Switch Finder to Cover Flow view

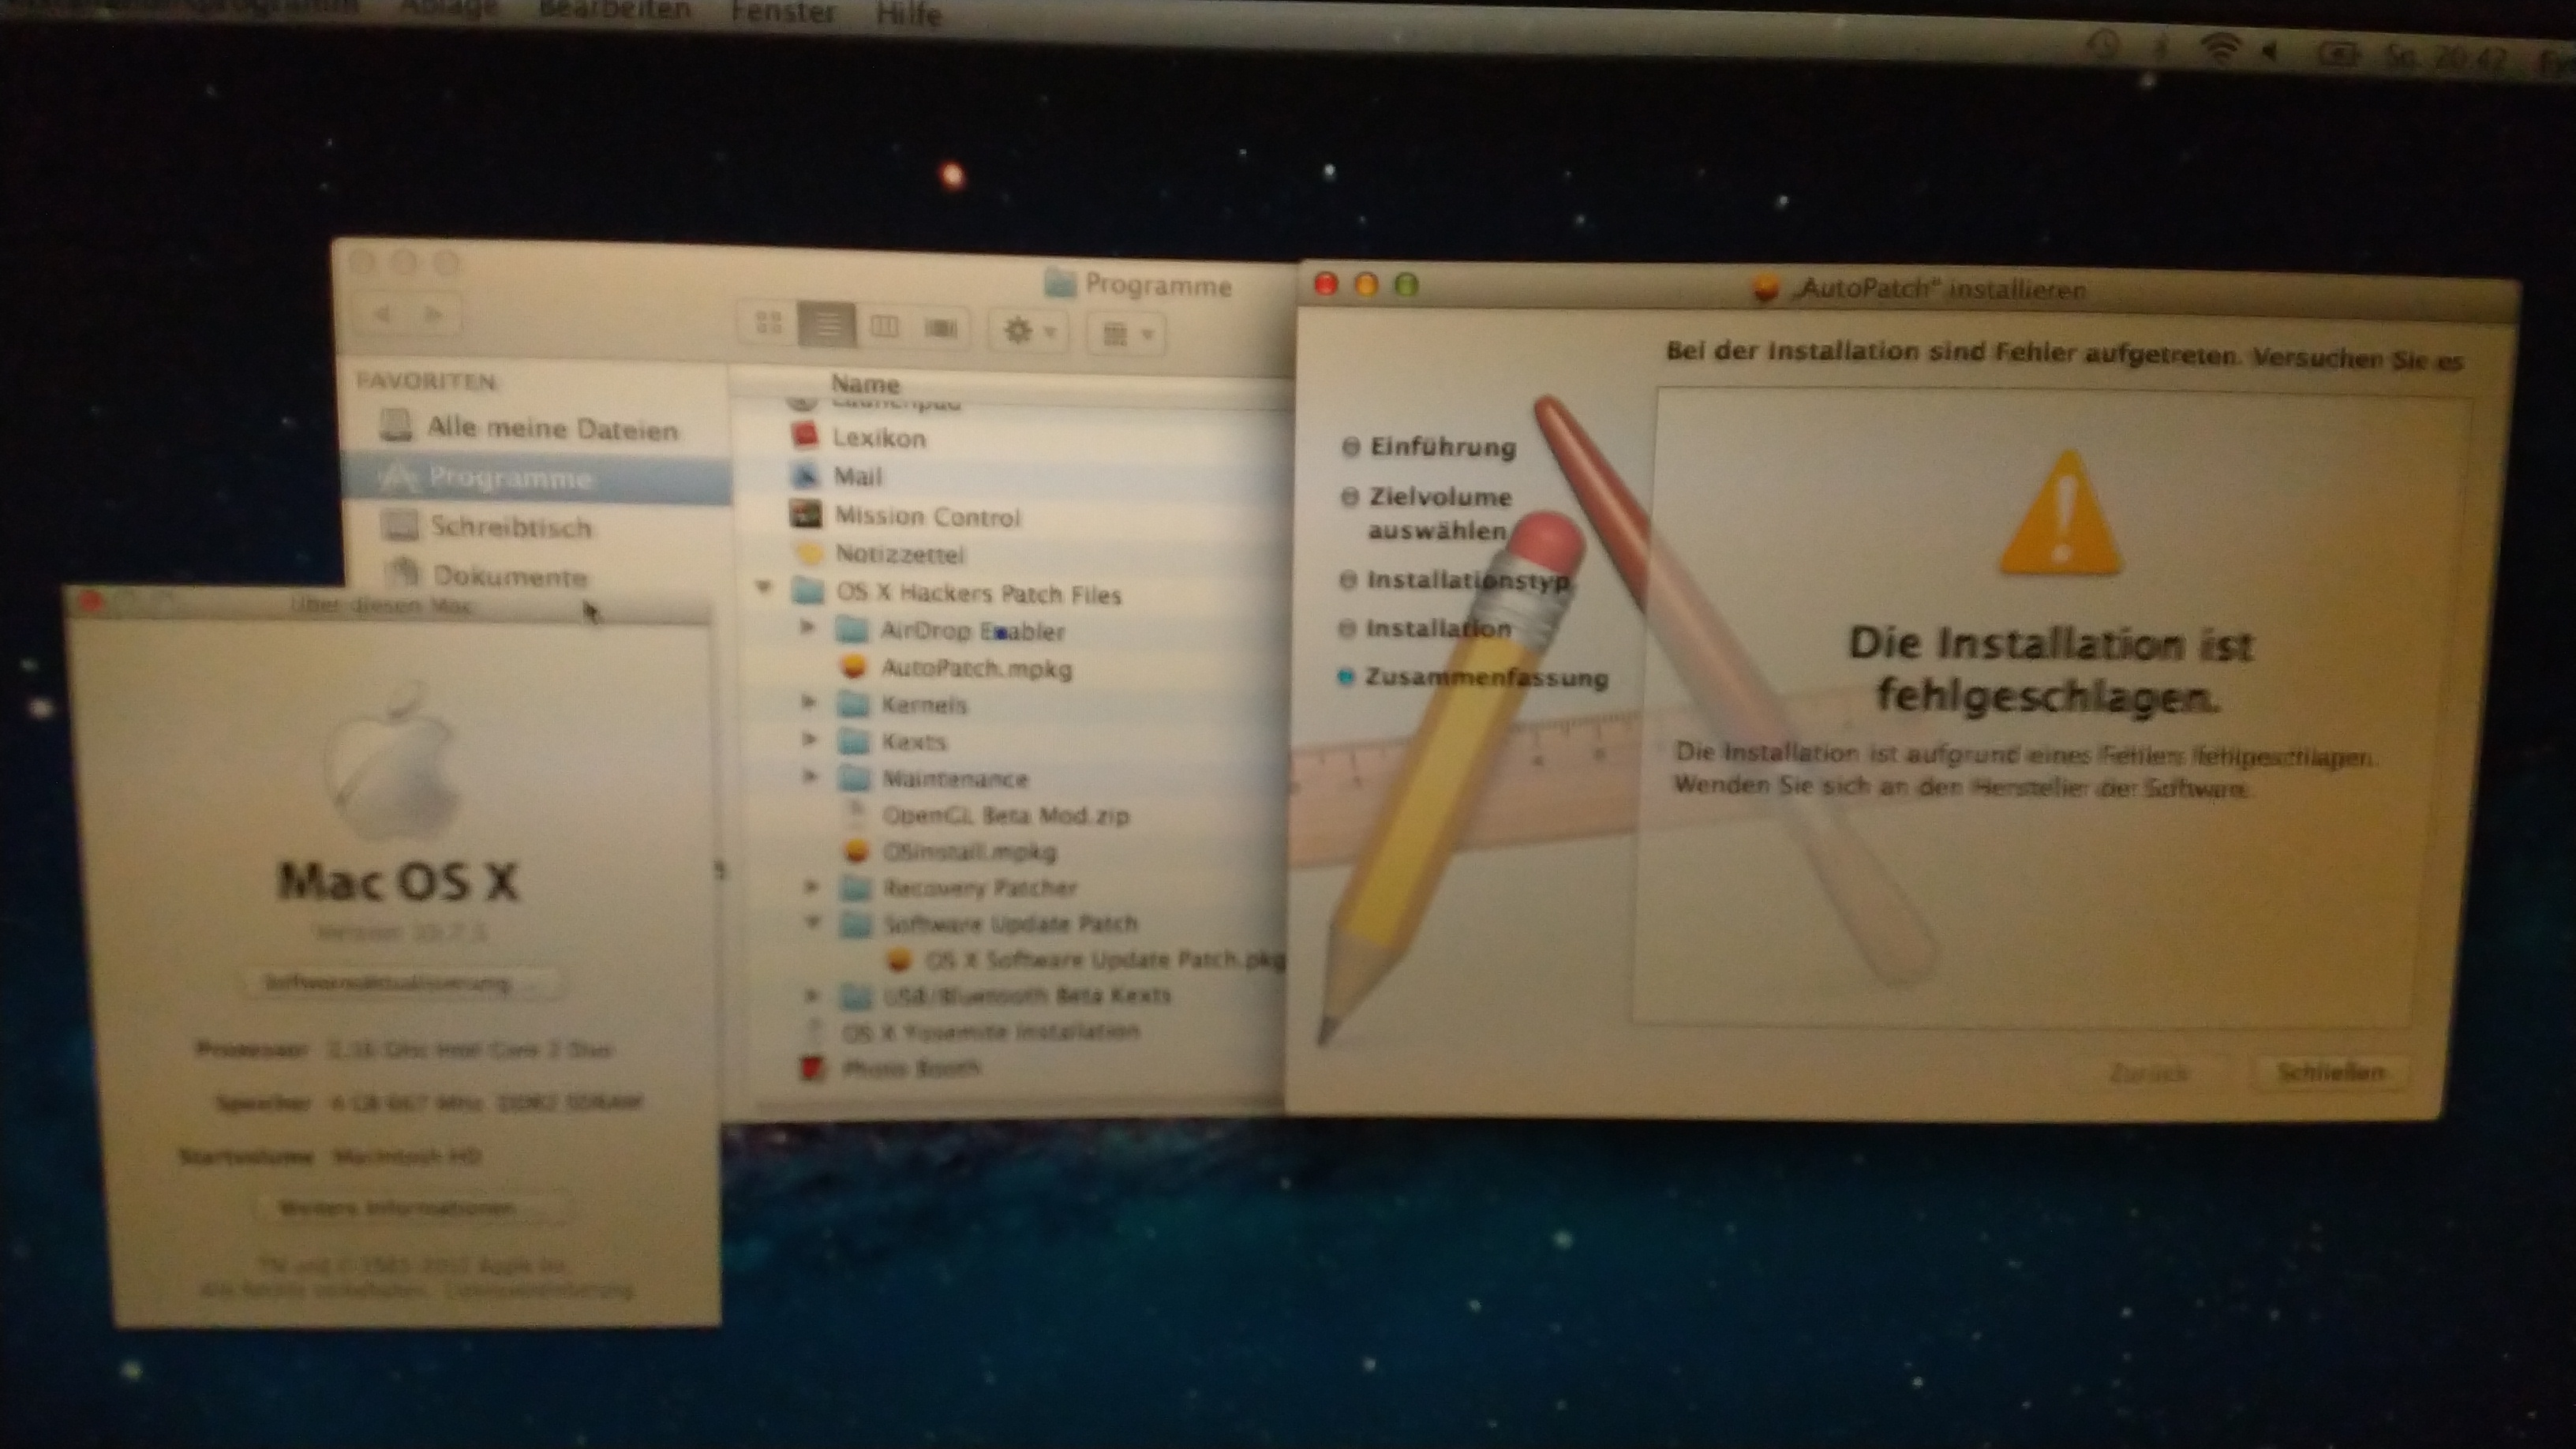coord(941,328)
